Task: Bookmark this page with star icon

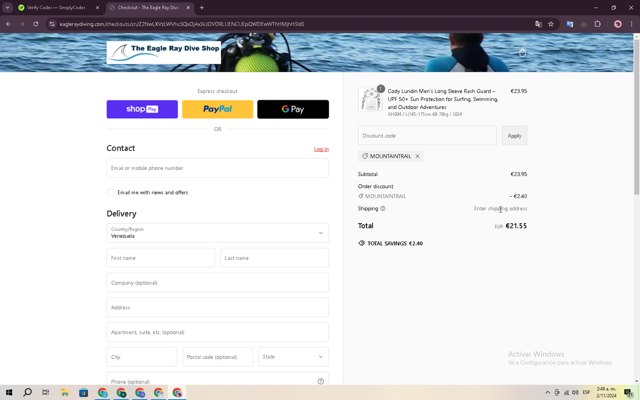Action: tap(551, 24)
